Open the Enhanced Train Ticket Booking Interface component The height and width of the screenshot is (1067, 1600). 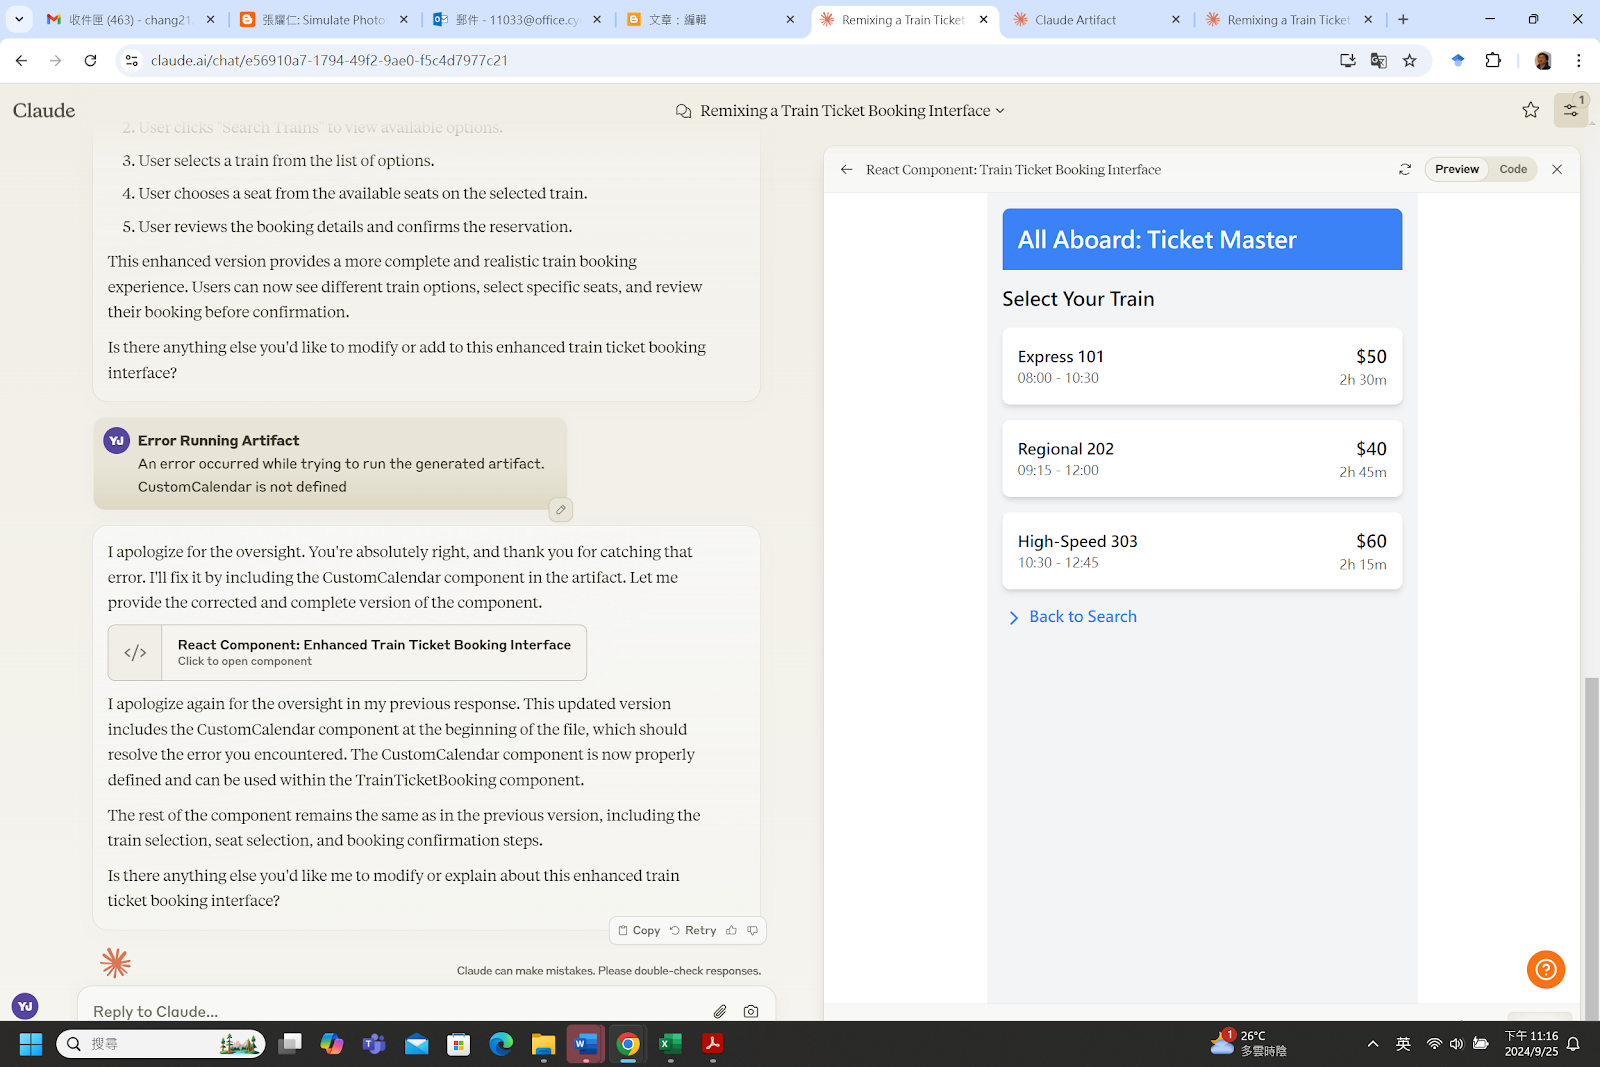click(347, 652)
